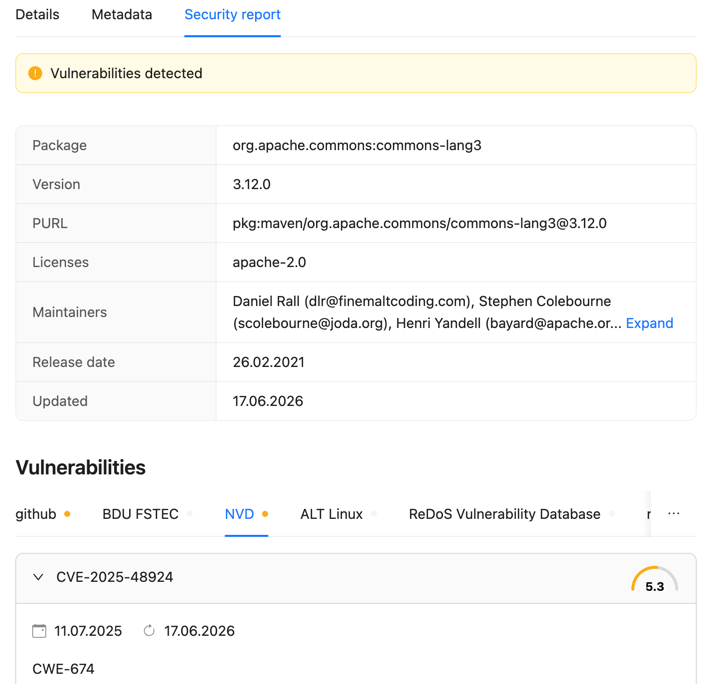
Task: Select the Security report tab
Action: point(232,15)
